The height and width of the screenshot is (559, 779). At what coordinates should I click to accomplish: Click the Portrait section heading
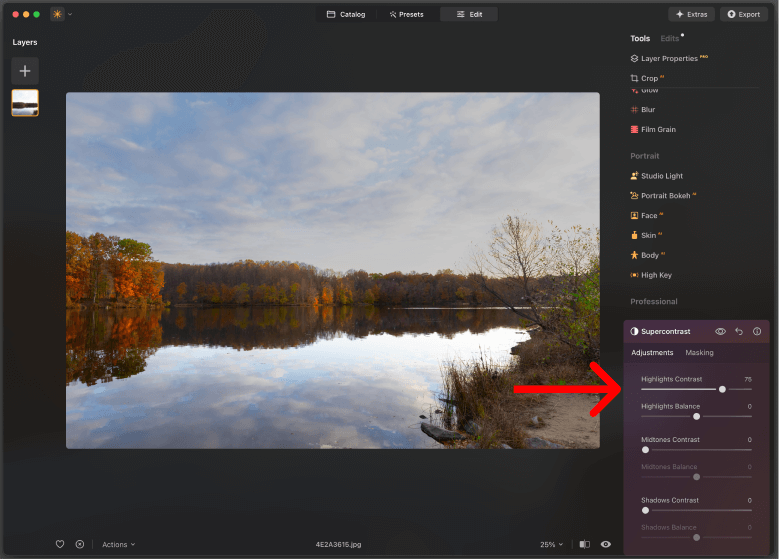click(645, 156)
